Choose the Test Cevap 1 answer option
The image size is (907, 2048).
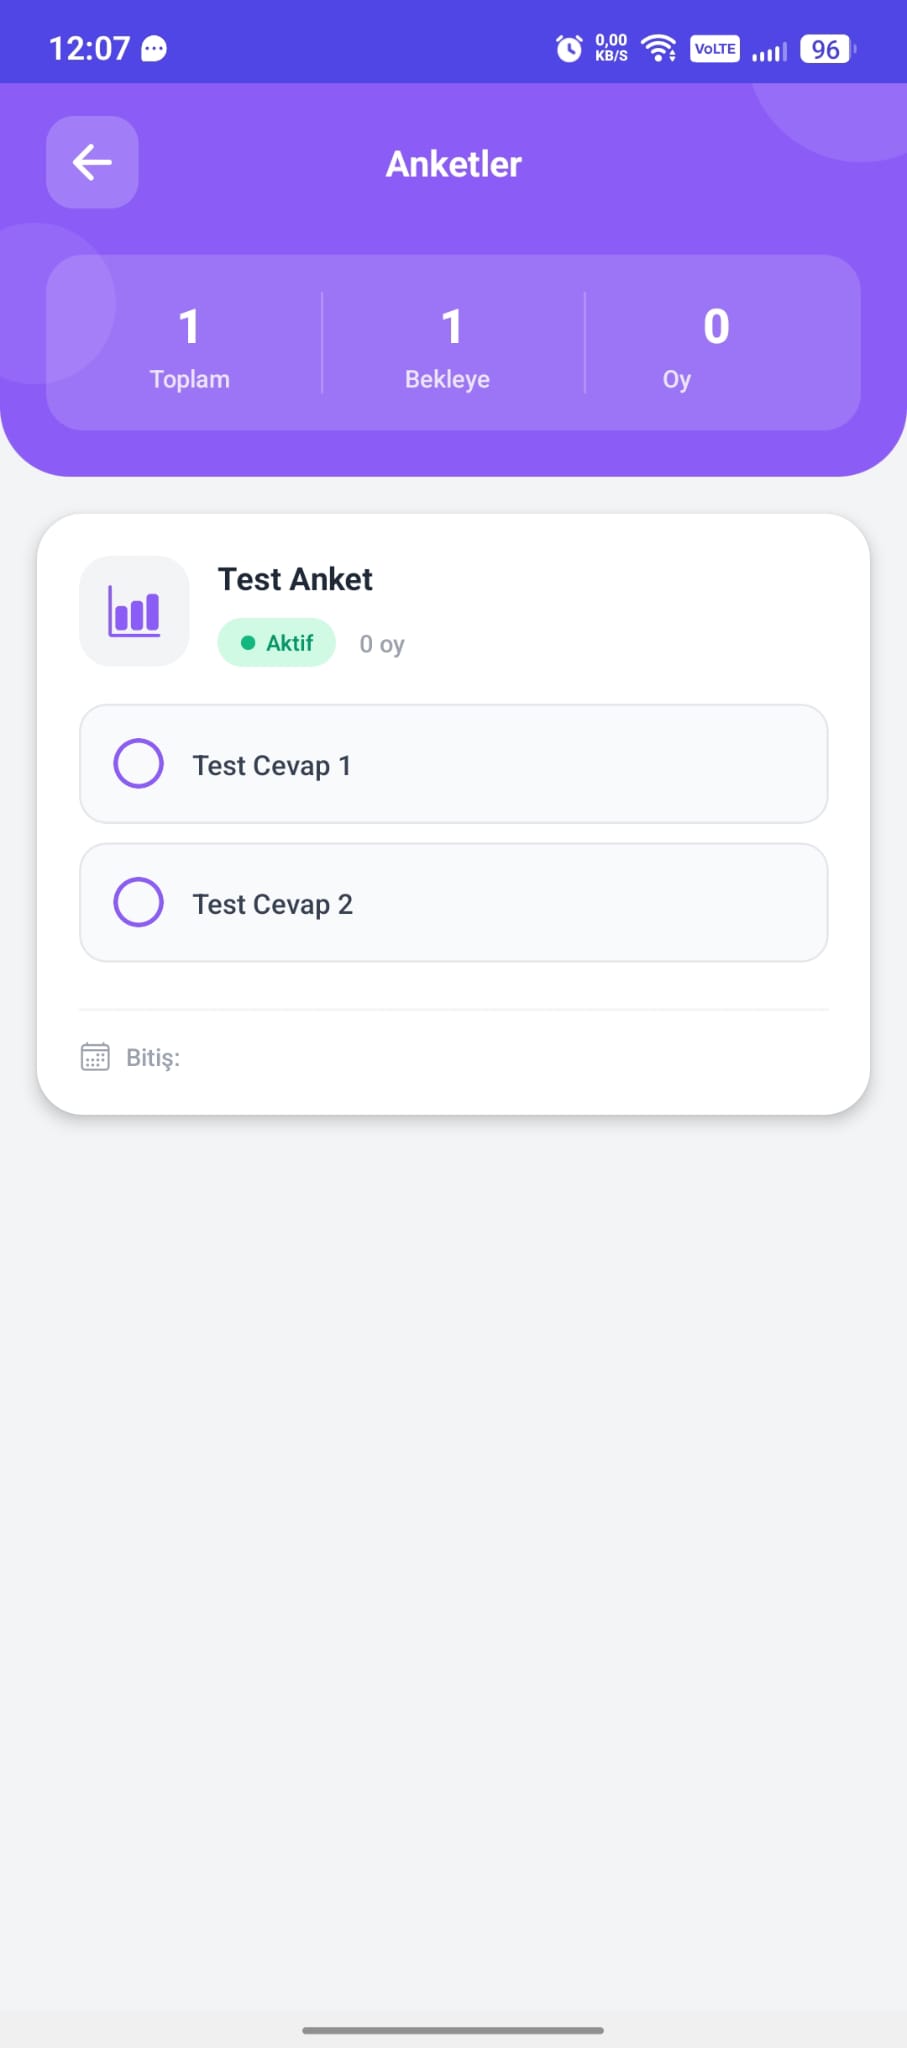pyautogui.click(x=453, y=764)
